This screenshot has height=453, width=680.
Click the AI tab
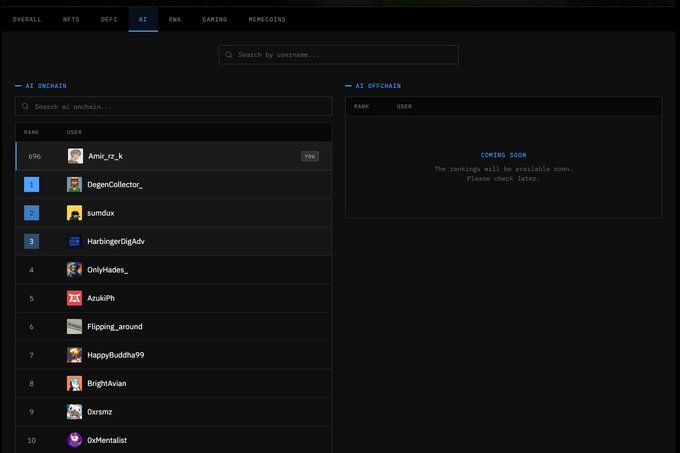(143, 20)
